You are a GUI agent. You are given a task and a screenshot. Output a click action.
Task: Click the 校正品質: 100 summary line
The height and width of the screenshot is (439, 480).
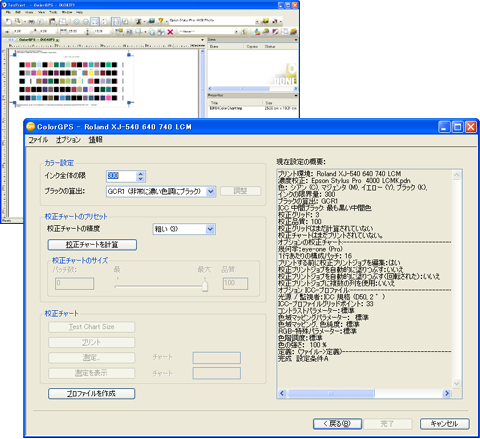[x=300, y=222]
